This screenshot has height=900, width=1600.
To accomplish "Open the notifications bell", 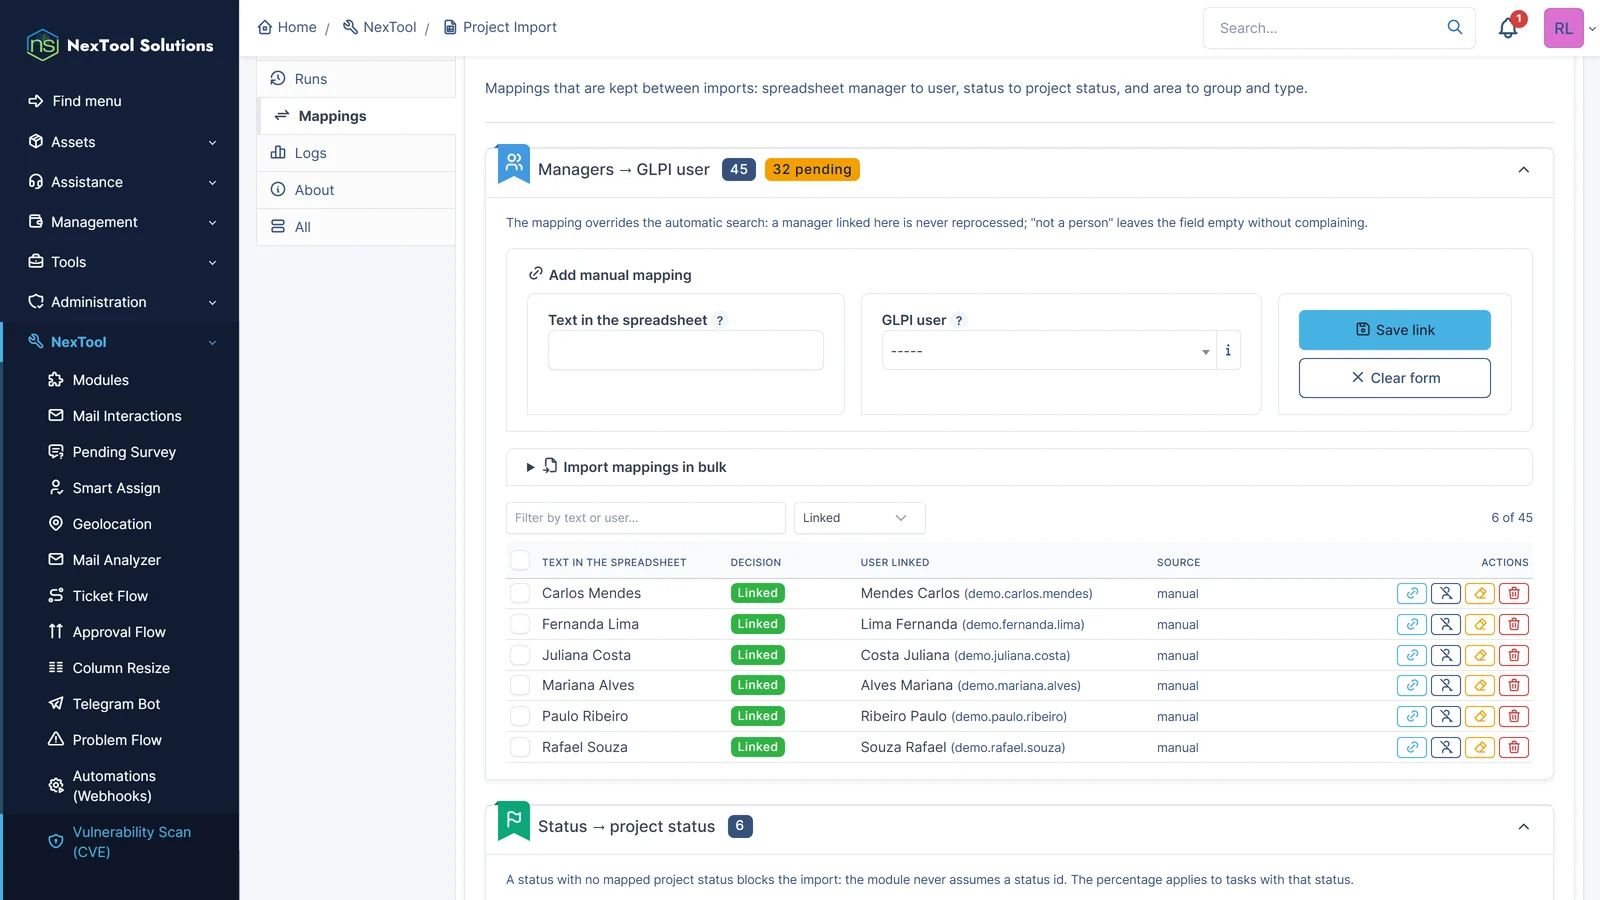I will pyautogui.click(x=1508, y=28).
